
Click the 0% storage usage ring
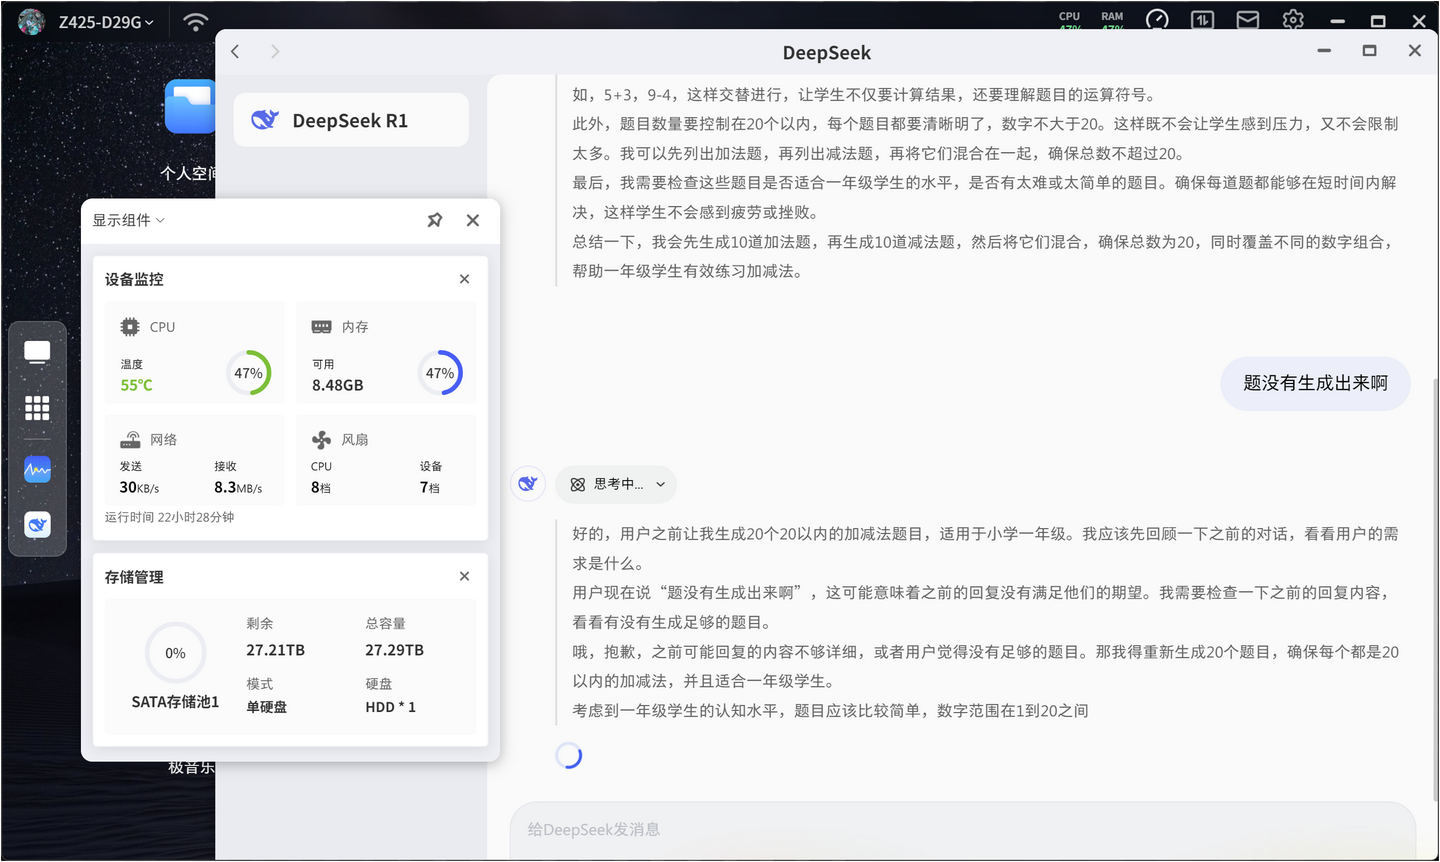175,653
